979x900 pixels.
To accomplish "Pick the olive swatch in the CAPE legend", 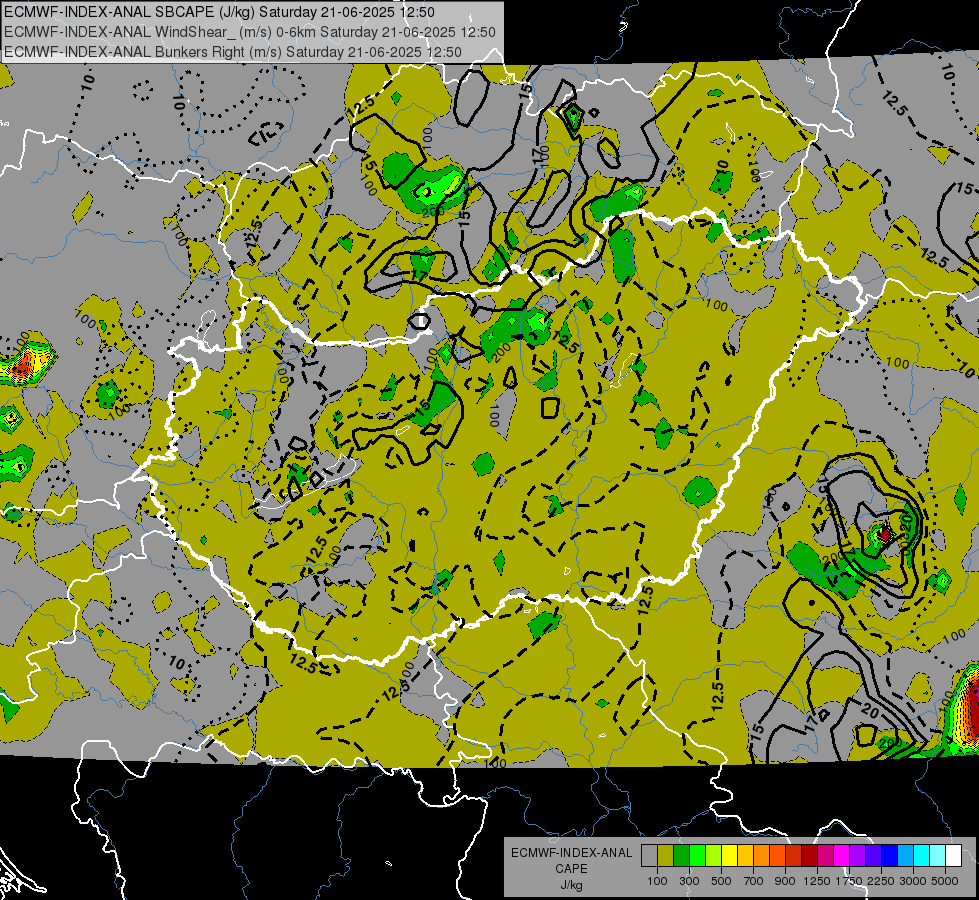I will pos(666,856).
